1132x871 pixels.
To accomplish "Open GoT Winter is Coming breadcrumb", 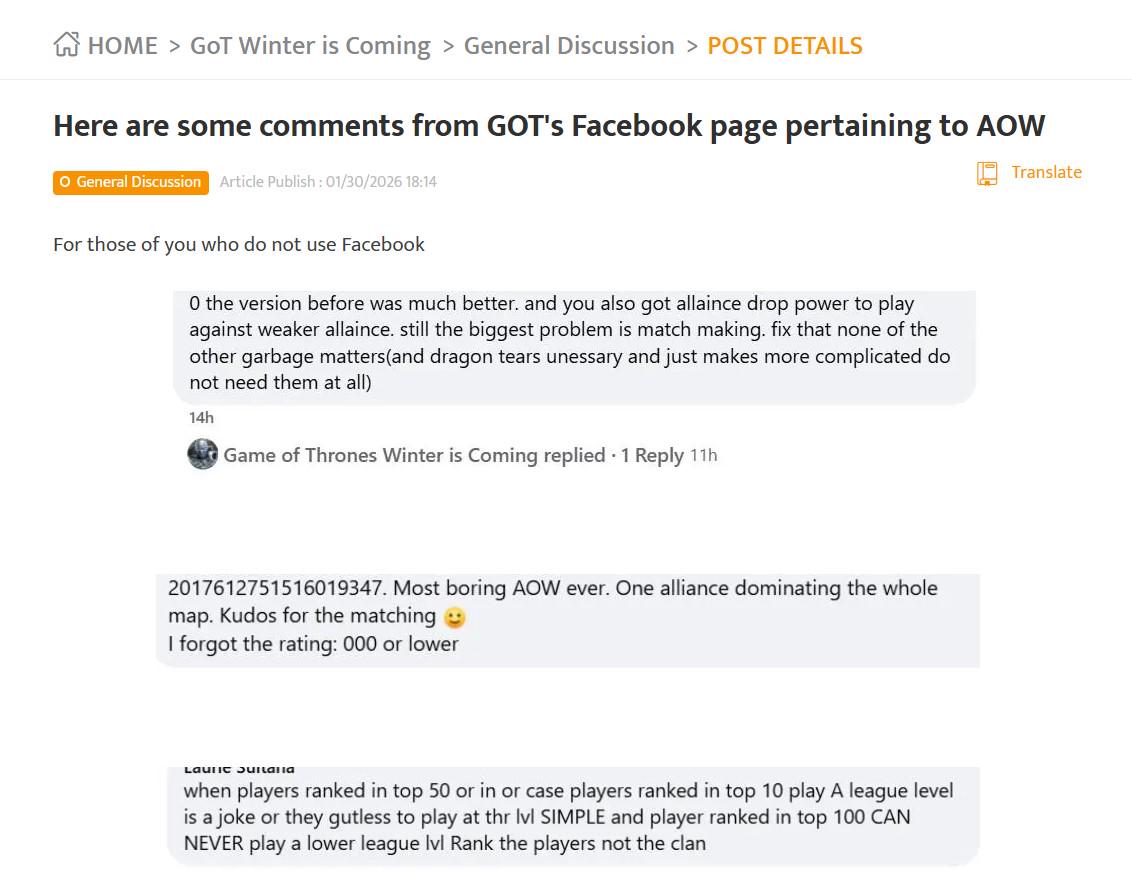I will coord(310,46).
